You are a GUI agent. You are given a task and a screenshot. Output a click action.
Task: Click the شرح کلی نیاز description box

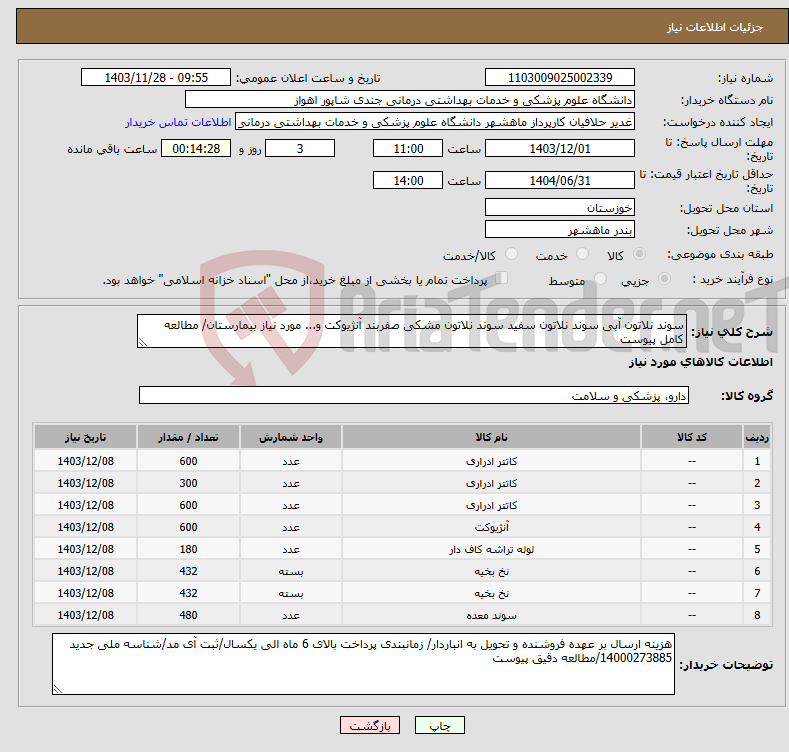tap(412, 331)
